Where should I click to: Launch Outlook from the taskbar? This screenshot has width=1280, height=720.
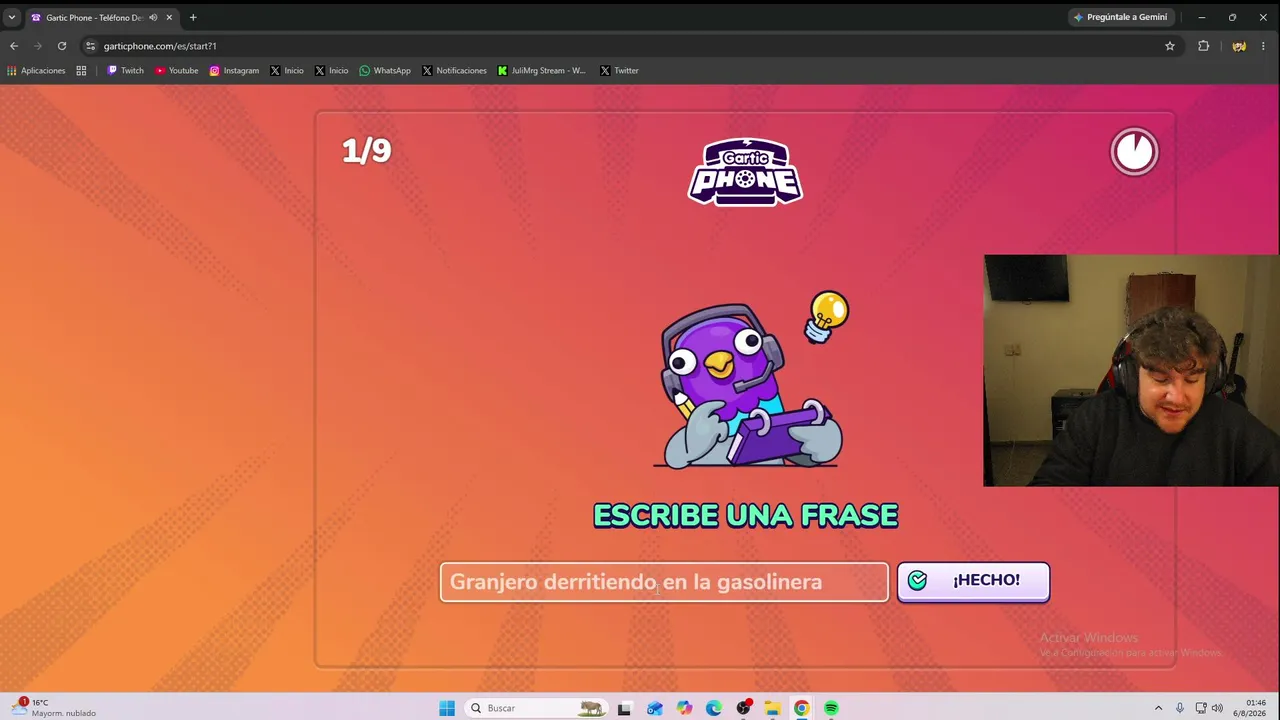[655, 708]
